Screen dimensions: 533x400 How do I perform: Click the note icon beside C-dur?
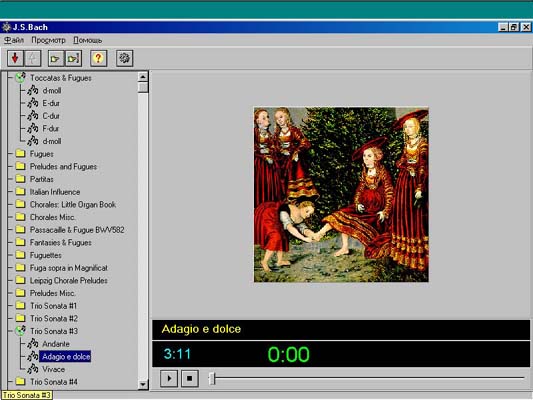33,116
